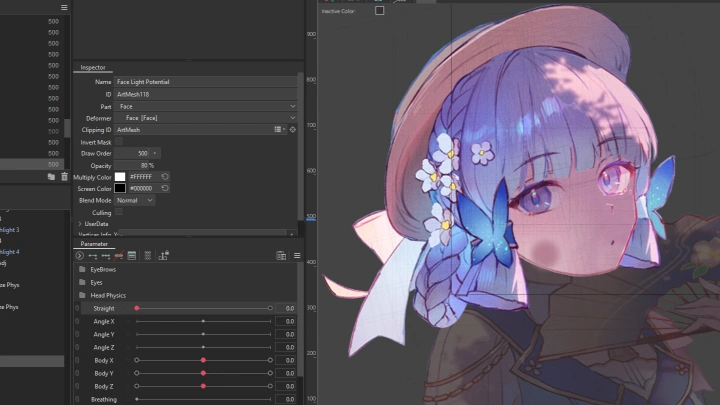The width and height of the screenshot is (720, 405).
Task: Reset the Screen Color value
Action: pyautogui.click(x=165, y=188)
